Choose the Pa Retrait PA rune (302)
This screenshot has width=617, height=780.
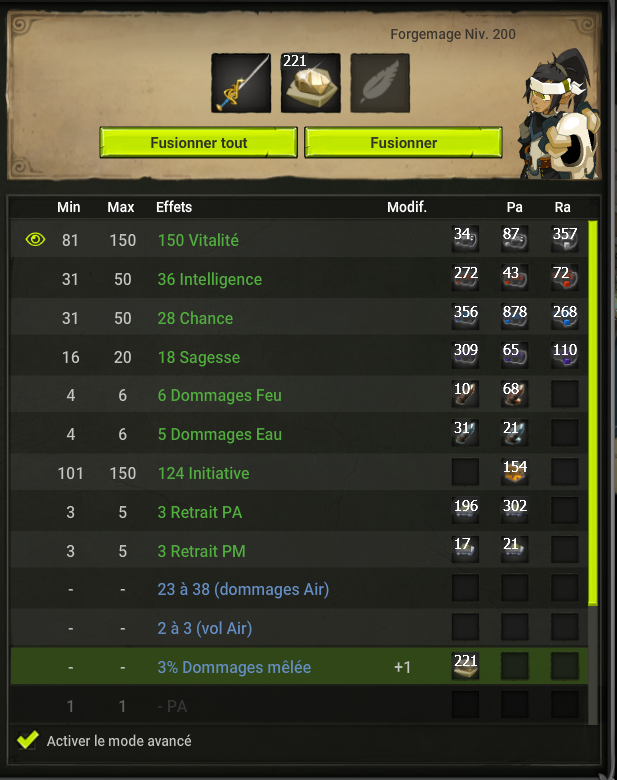[x=515, y=511]
